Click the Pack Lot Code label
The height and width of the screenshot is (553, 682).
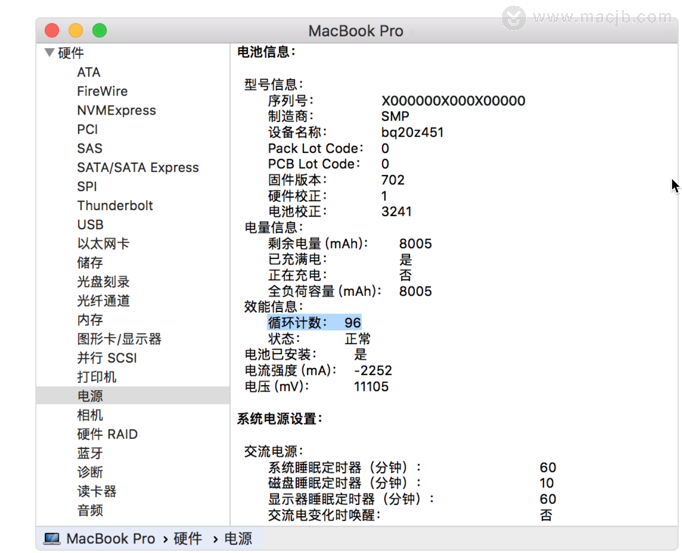[x=315, y=148]
